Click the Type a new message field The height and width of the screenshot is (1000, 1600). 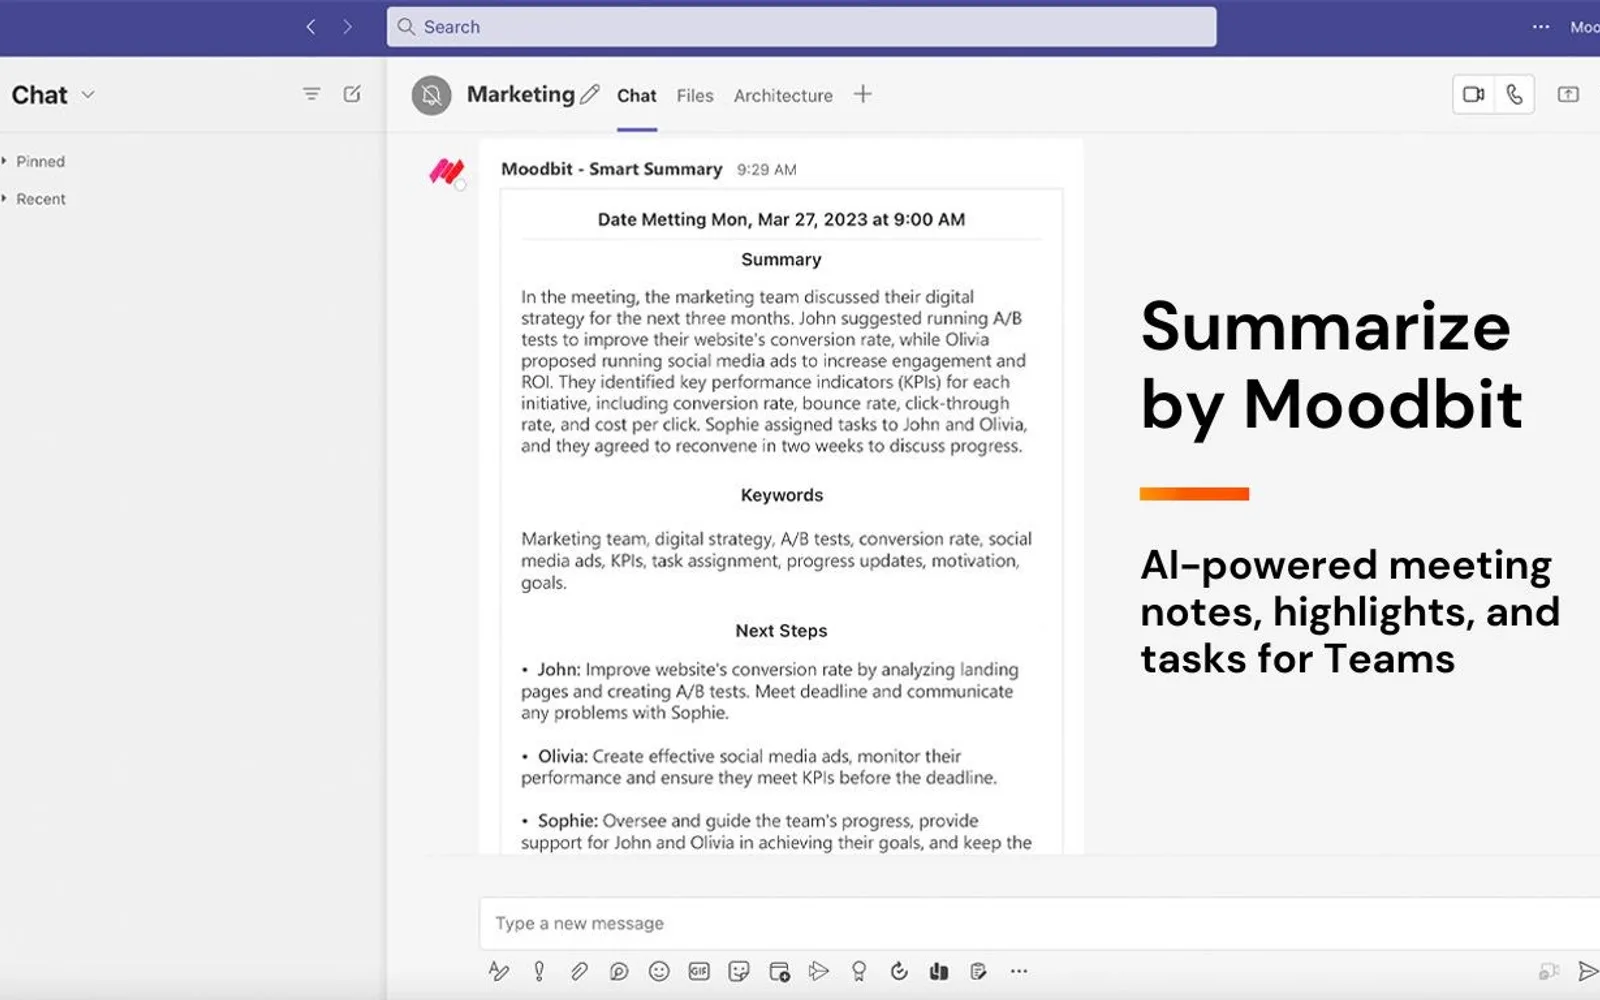click(1040, 923)
